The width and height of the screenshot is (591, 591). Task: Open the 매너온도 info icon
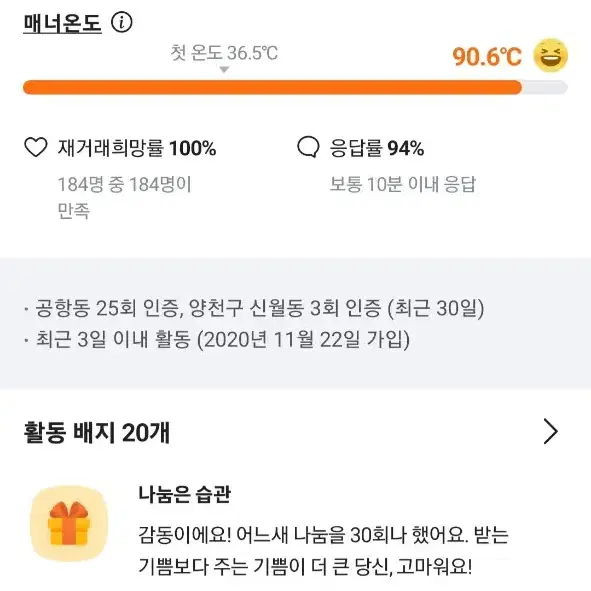point(122,22)
